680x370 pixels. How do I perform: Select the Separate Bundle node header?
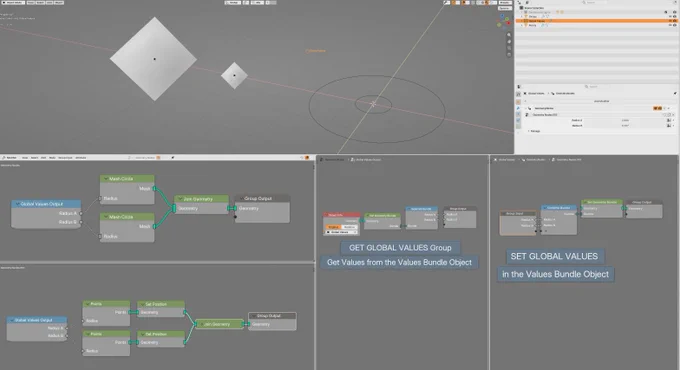pyautogui.click(x=422, y=209)
